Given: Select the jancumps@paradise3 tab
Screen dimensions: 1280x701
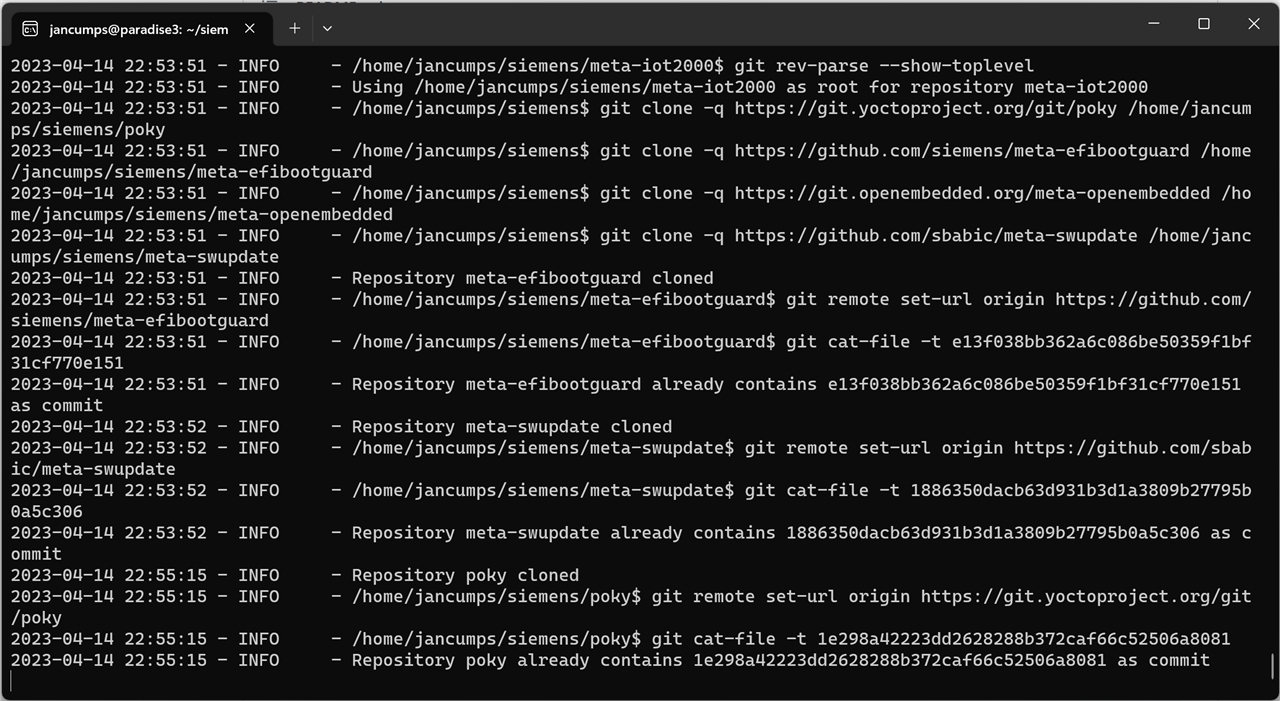Looking at the screenshot, I should click(x=138, y=29).
